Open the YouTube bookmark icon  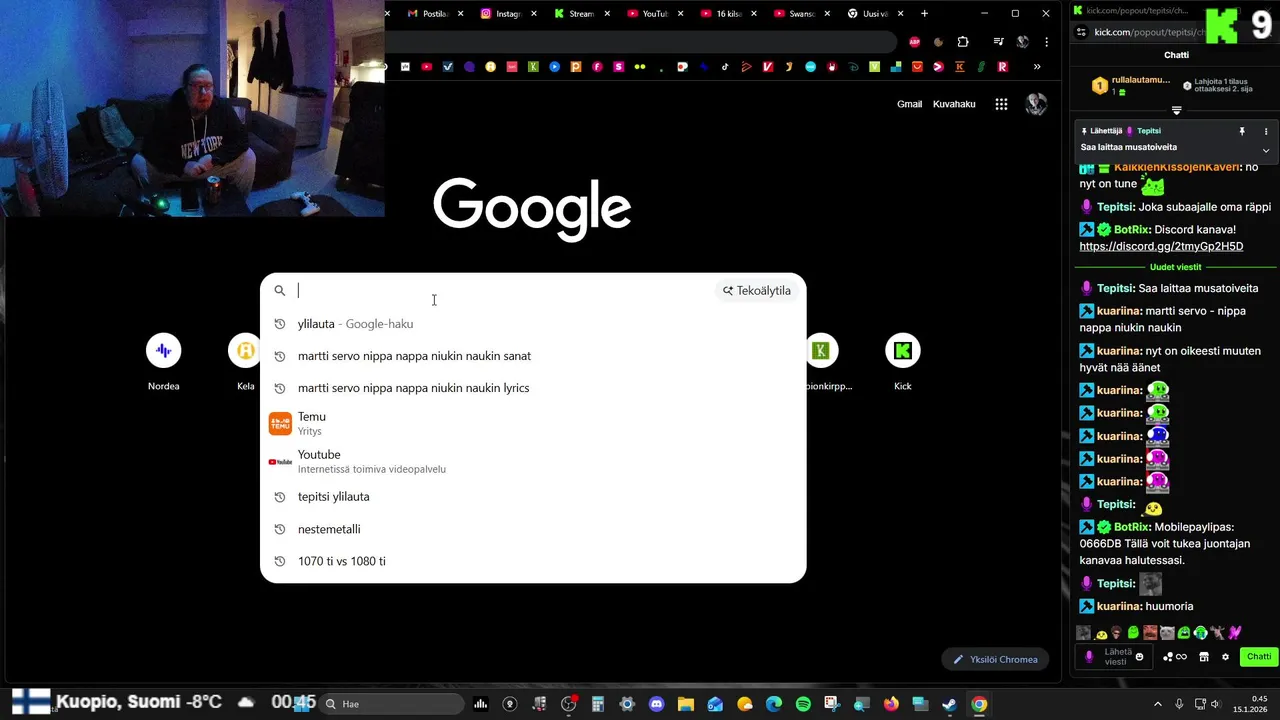coord(427,67)
